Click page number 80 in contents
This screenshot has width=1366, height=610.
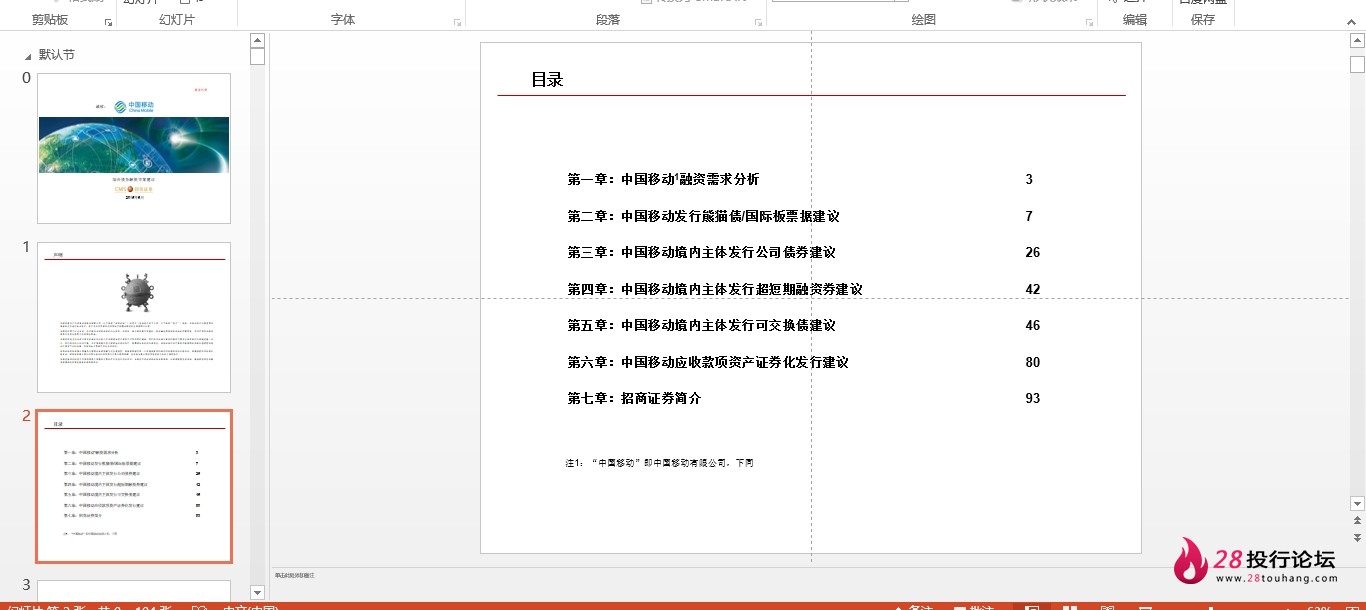(1033, 362)
